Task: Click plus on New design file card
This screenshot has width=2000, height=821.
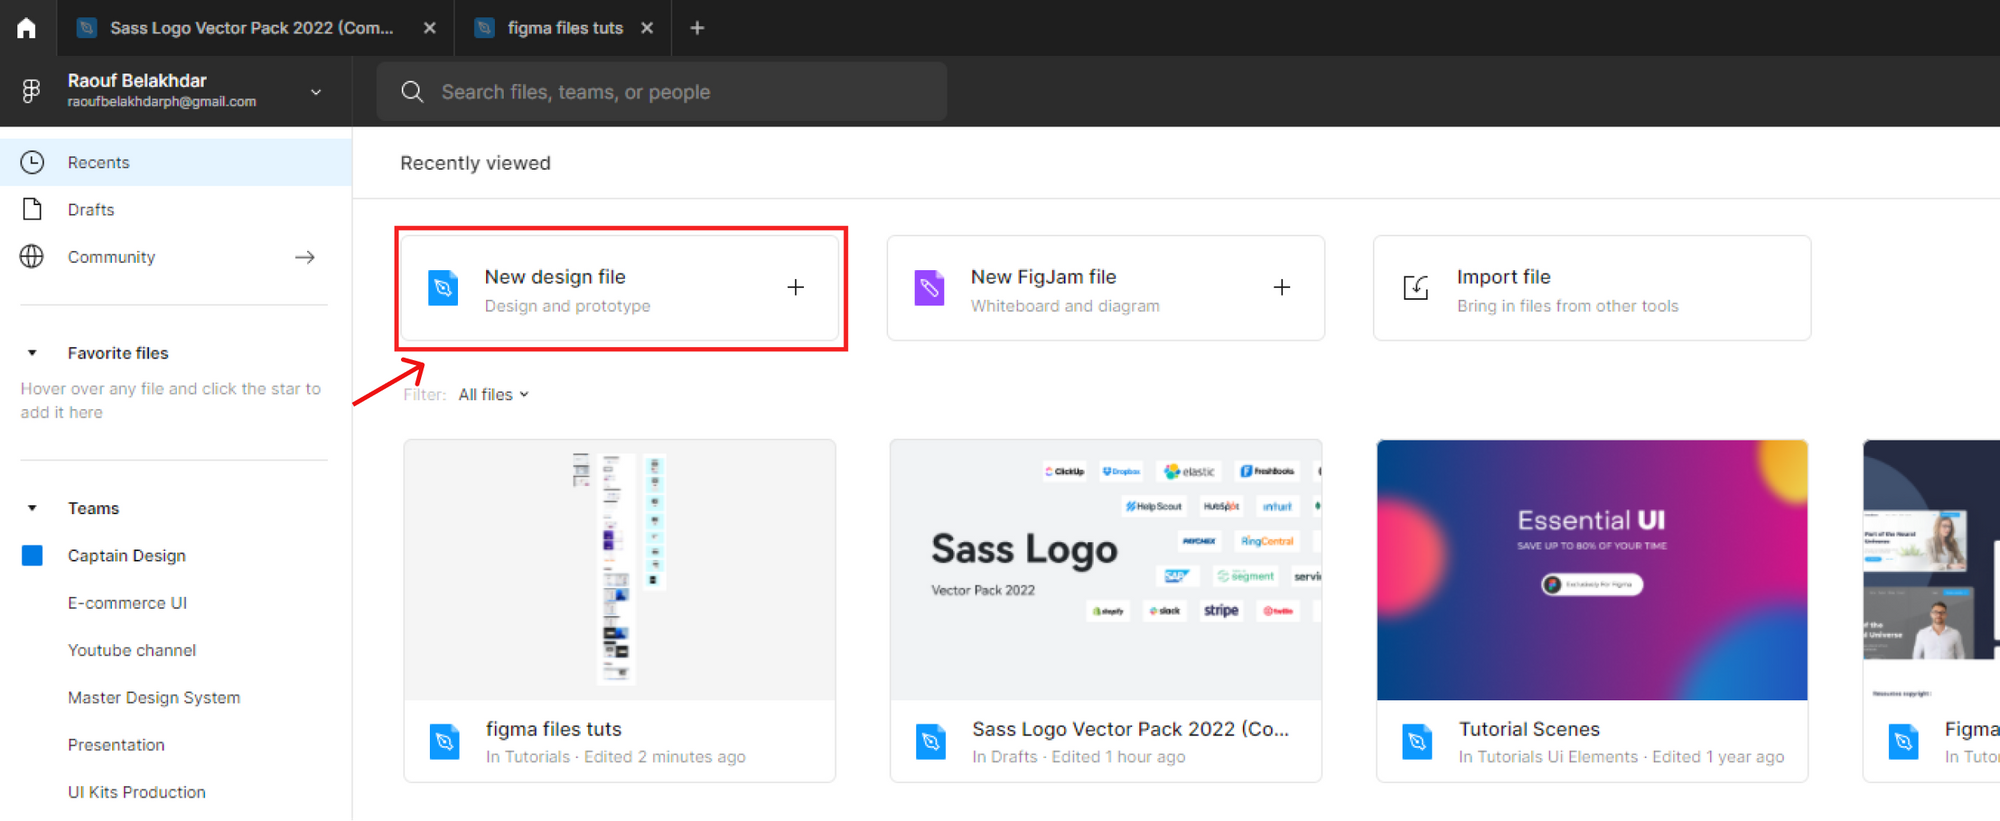Action: [795, 288]
